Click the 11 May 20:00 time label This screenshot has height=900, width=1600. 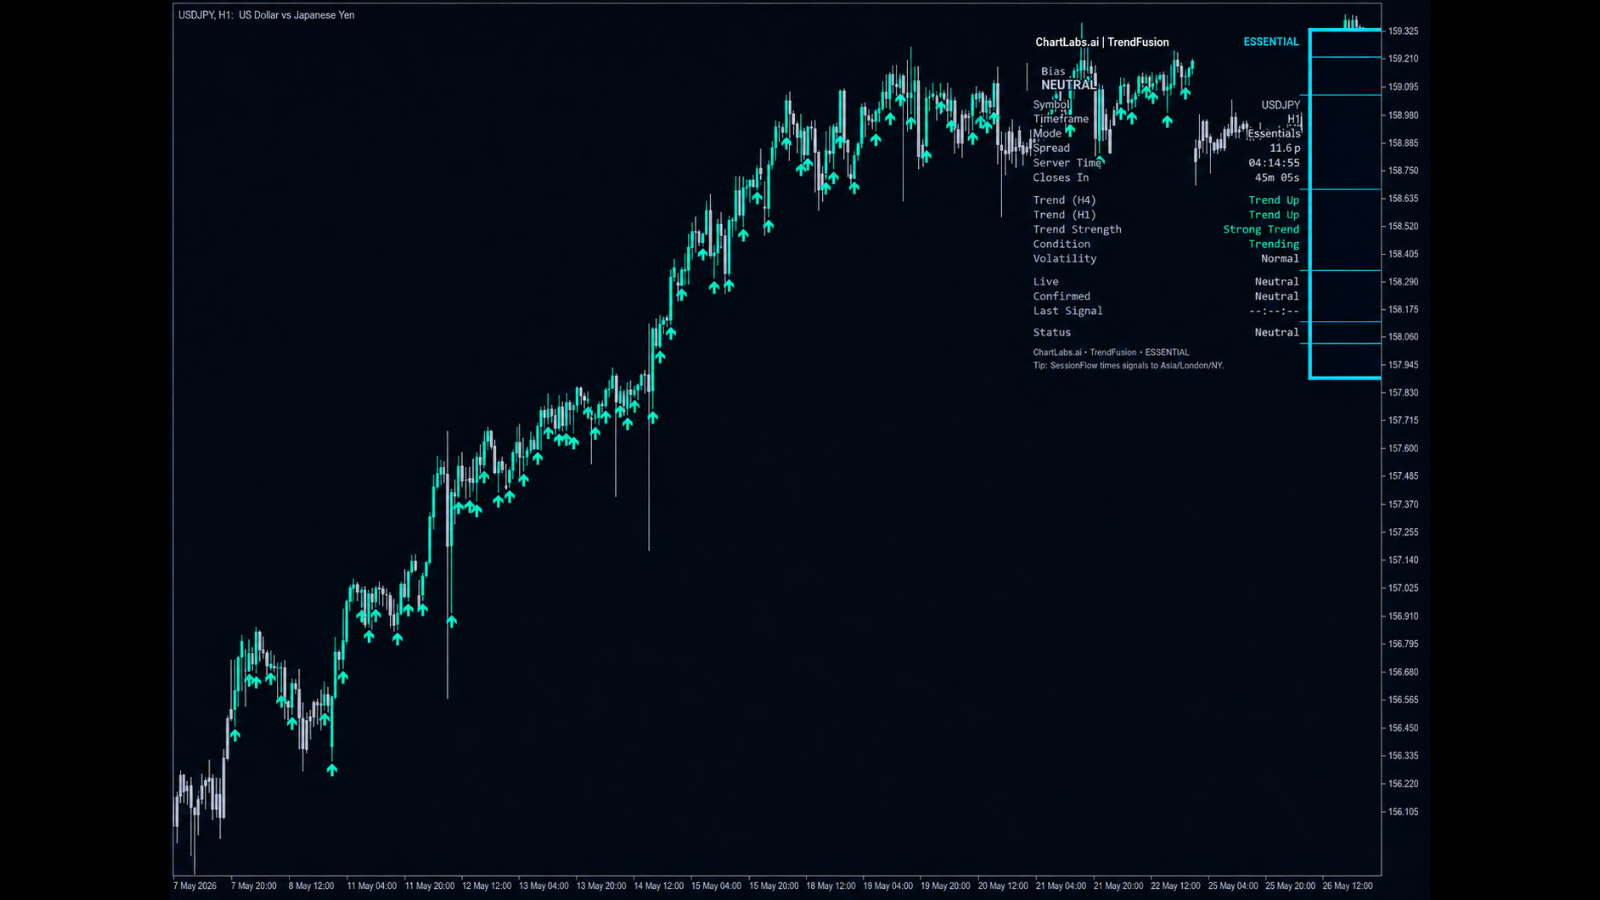tap(430, 886)
